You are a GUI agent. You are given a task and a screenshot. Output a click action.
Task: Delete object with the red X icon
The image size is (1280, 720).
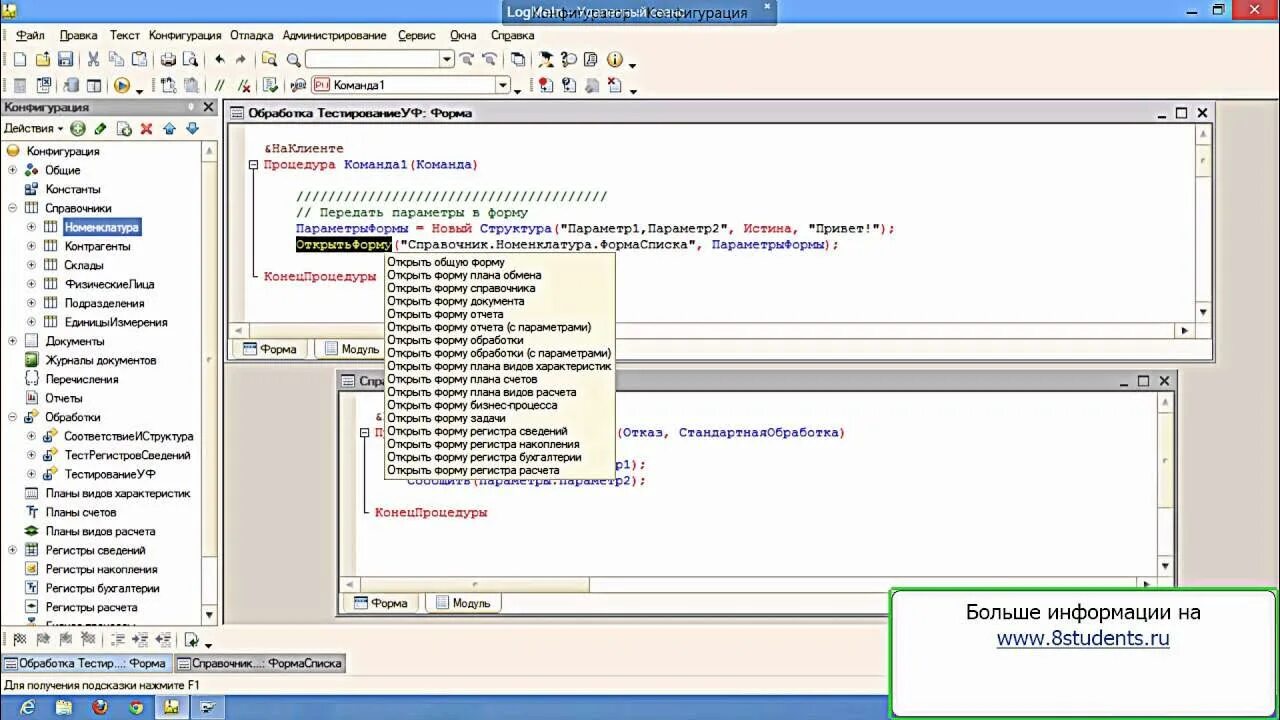(146, 129)
